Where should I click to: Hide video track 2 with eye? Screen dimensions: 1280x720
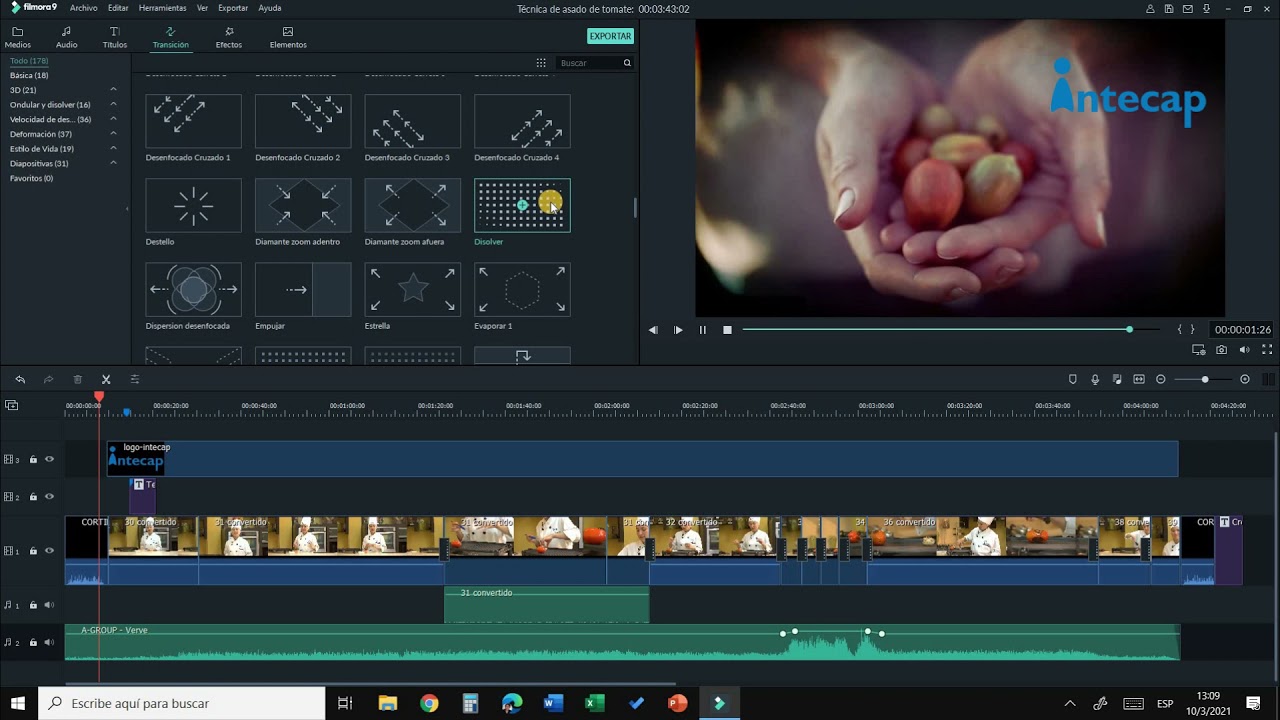click(49, 497)
